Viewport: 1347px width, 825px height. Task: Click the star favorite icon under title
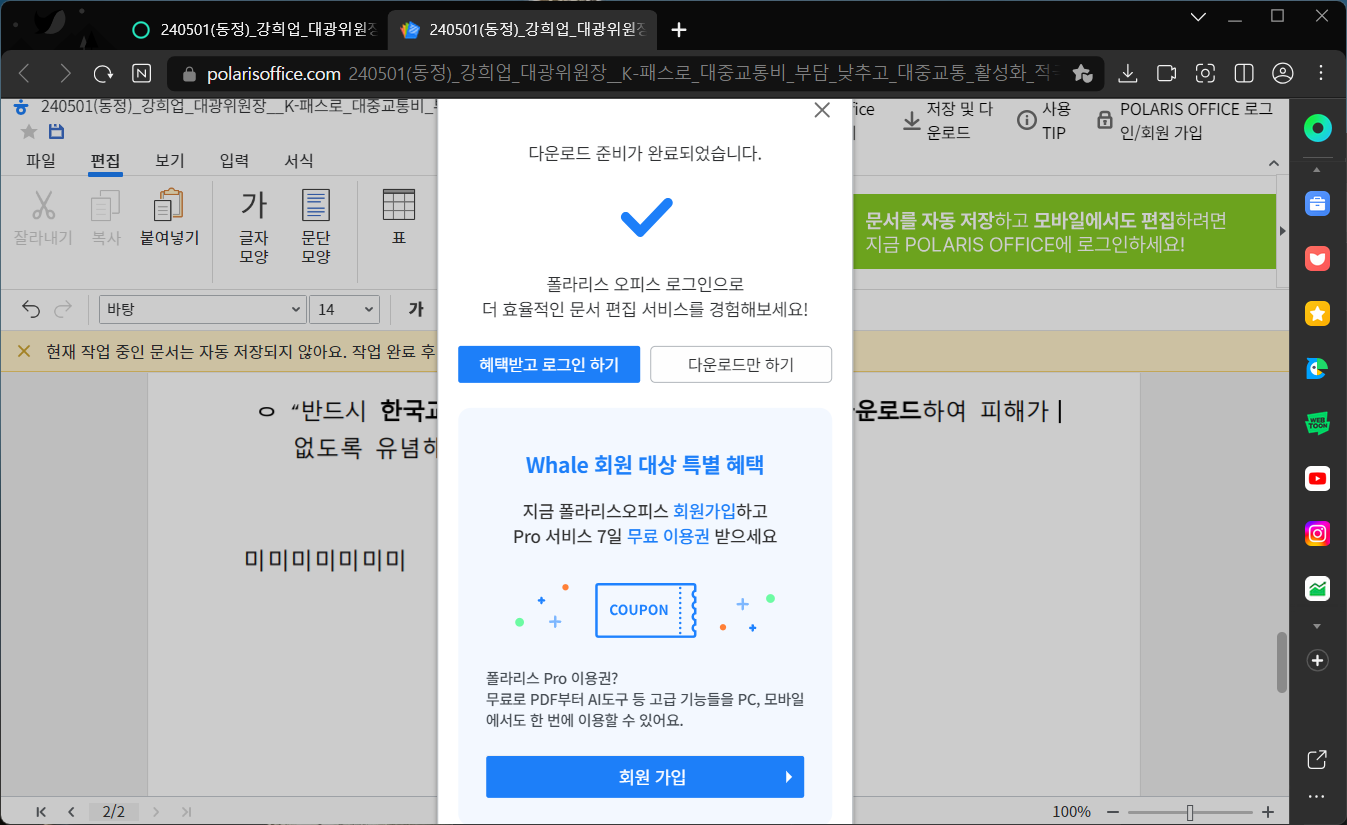tap(29, 131)
